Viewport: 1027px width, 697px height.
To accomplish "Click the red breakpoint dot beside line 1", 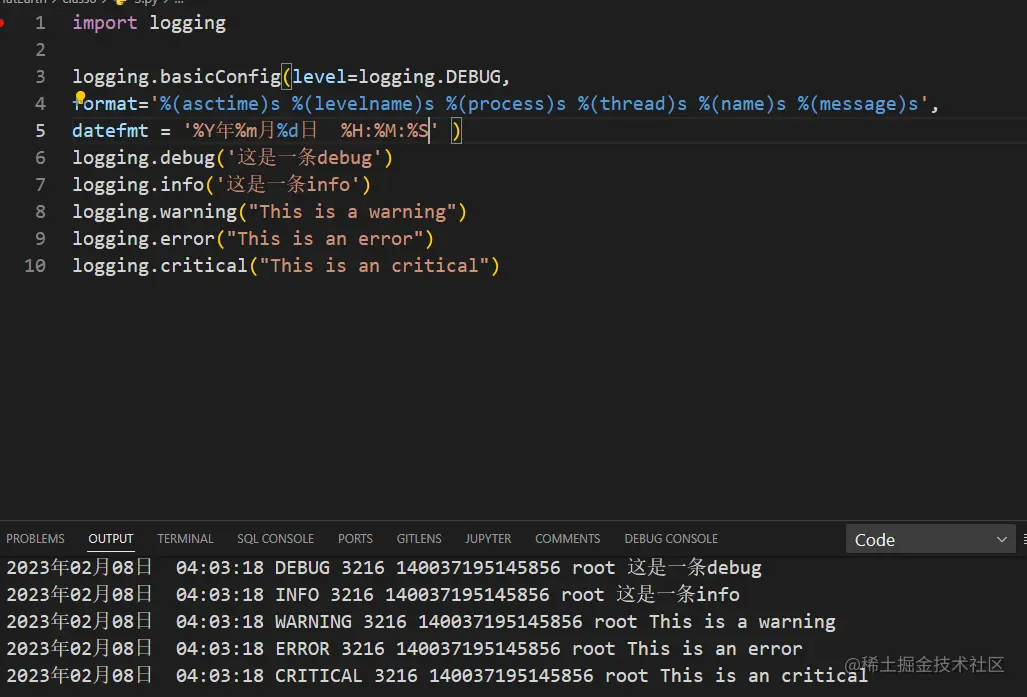I will point(2,23).
